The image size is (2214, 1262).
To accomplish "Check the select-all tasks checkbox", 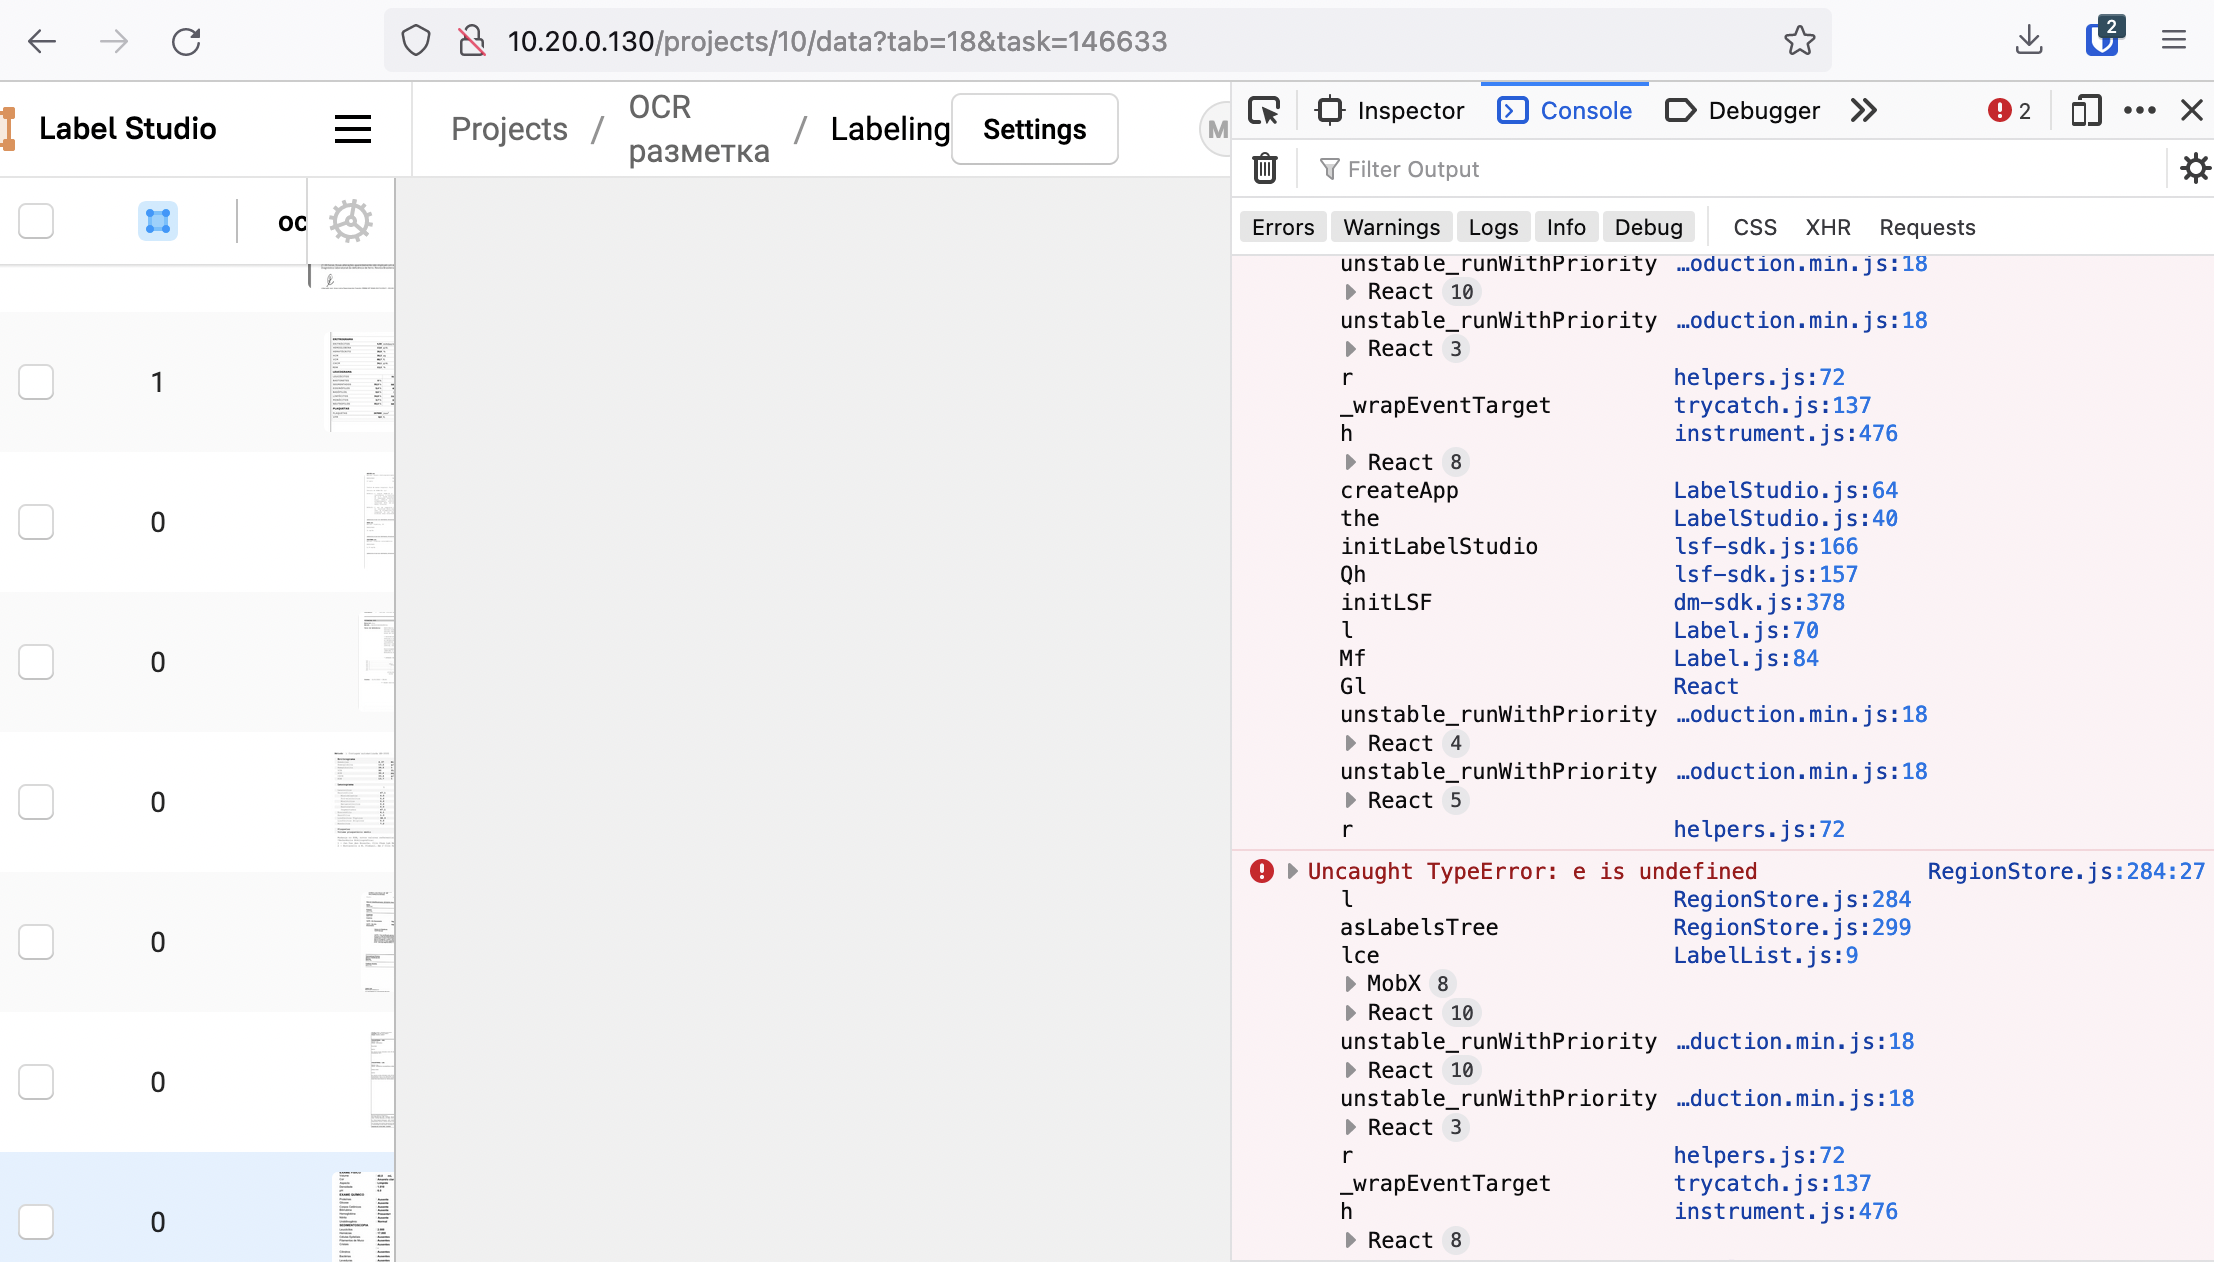I will [36, 221].
